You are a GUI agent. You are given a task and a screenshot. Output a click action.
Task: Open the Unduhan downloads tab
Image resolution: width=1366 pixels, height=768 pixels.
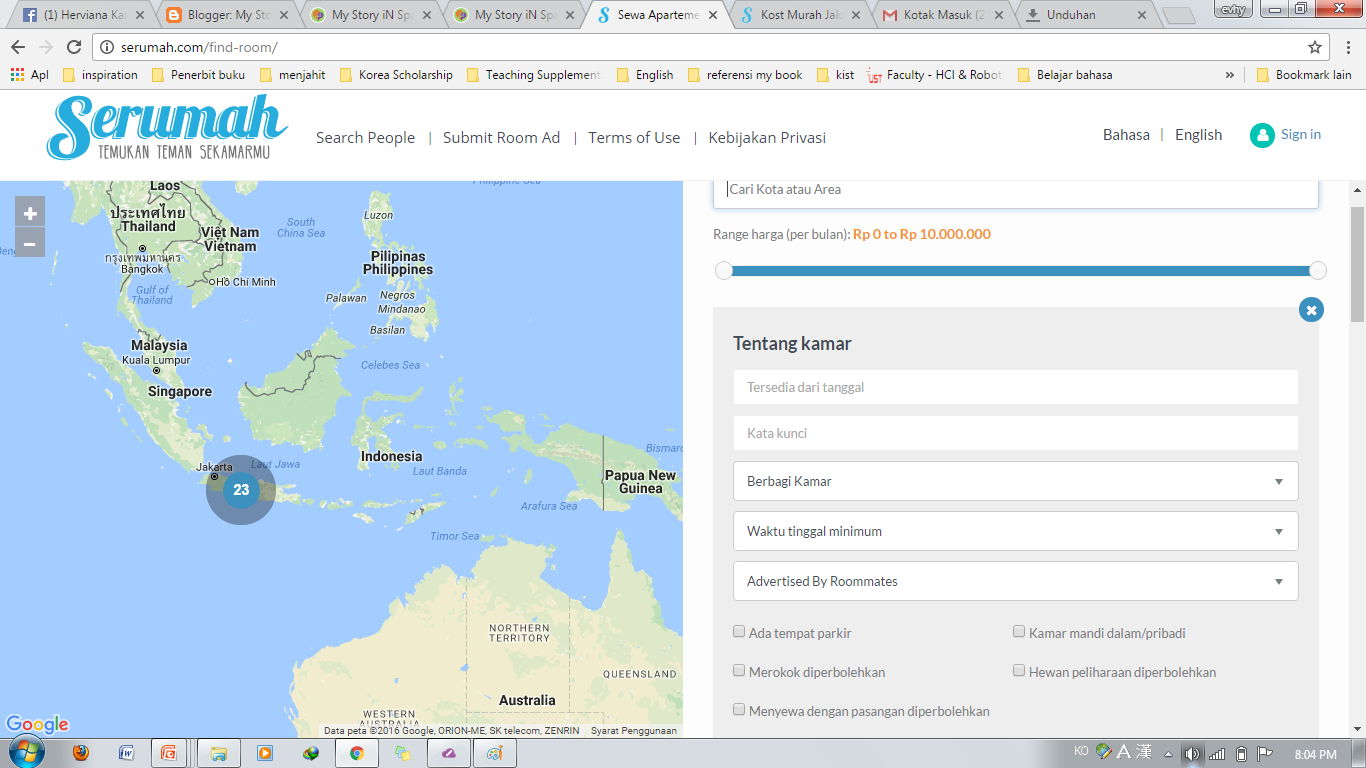(x=1086, y=15)
